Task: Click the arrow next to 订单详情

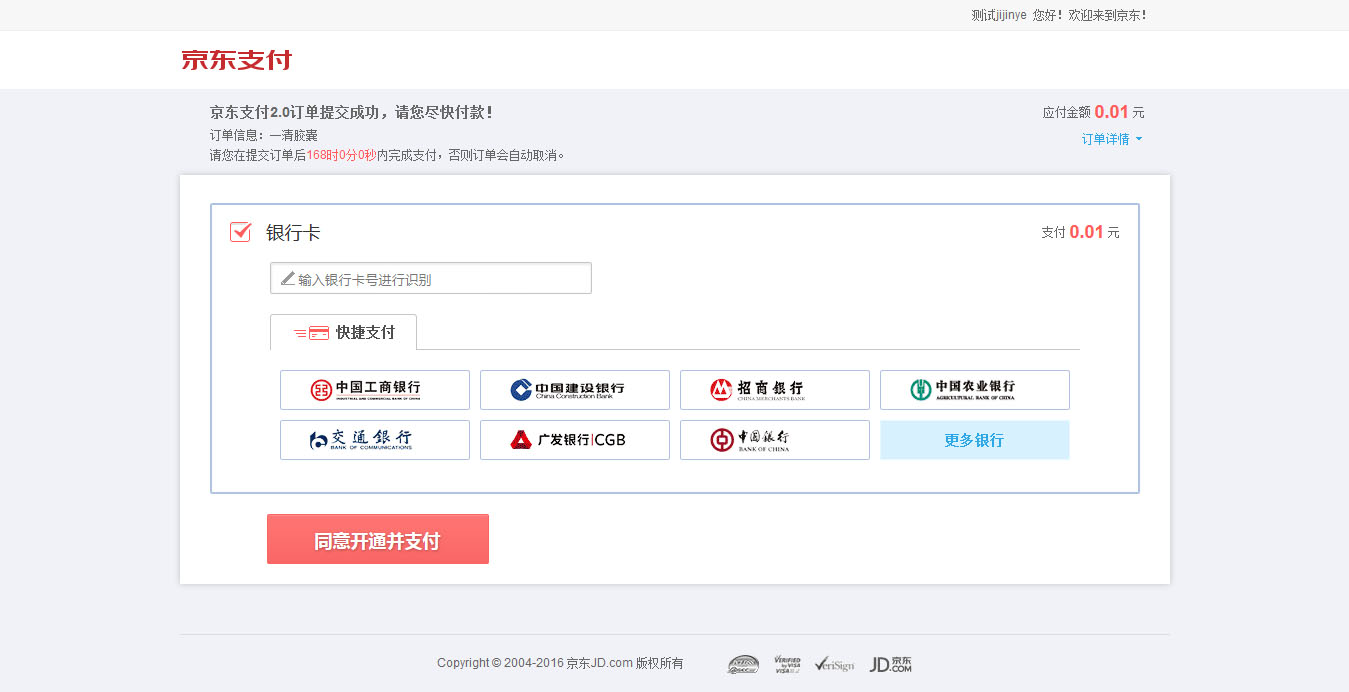Action: click(1139, 139)
